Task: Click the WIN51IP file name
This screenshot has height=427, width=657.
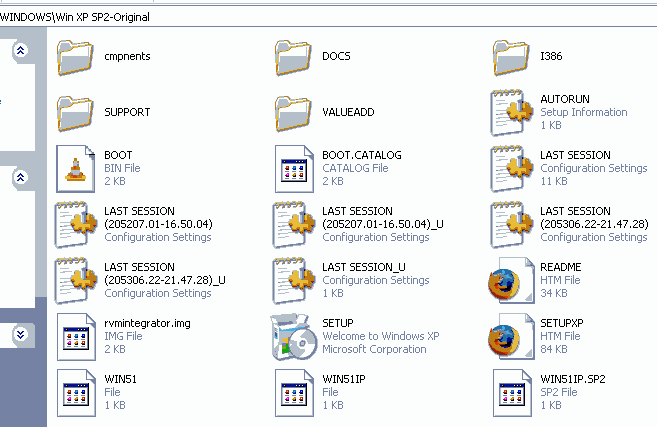Action: [344, 379]
